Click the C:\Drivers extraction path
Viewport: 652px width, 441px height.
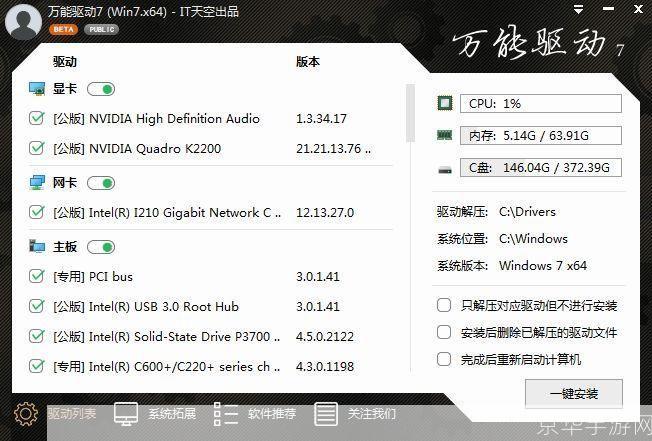527,212
